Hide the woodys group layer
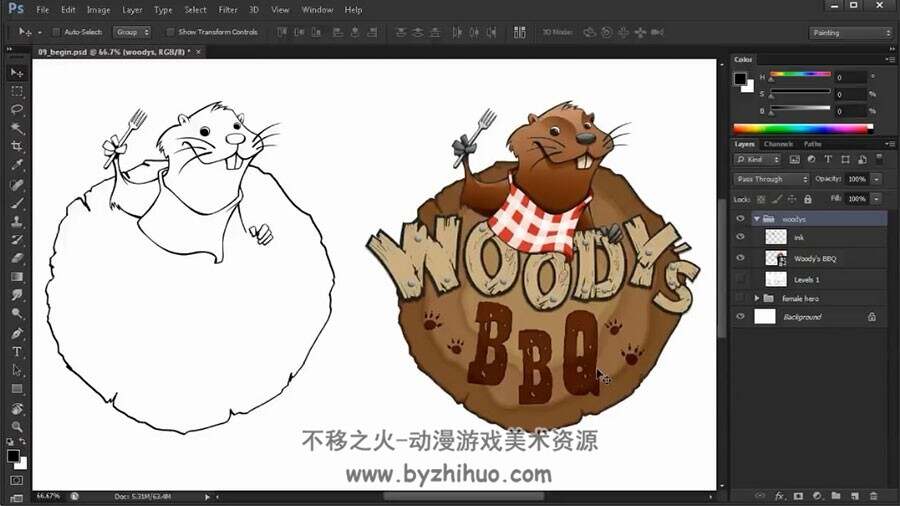This screenshot has width=900, height=506. point(740,219)
